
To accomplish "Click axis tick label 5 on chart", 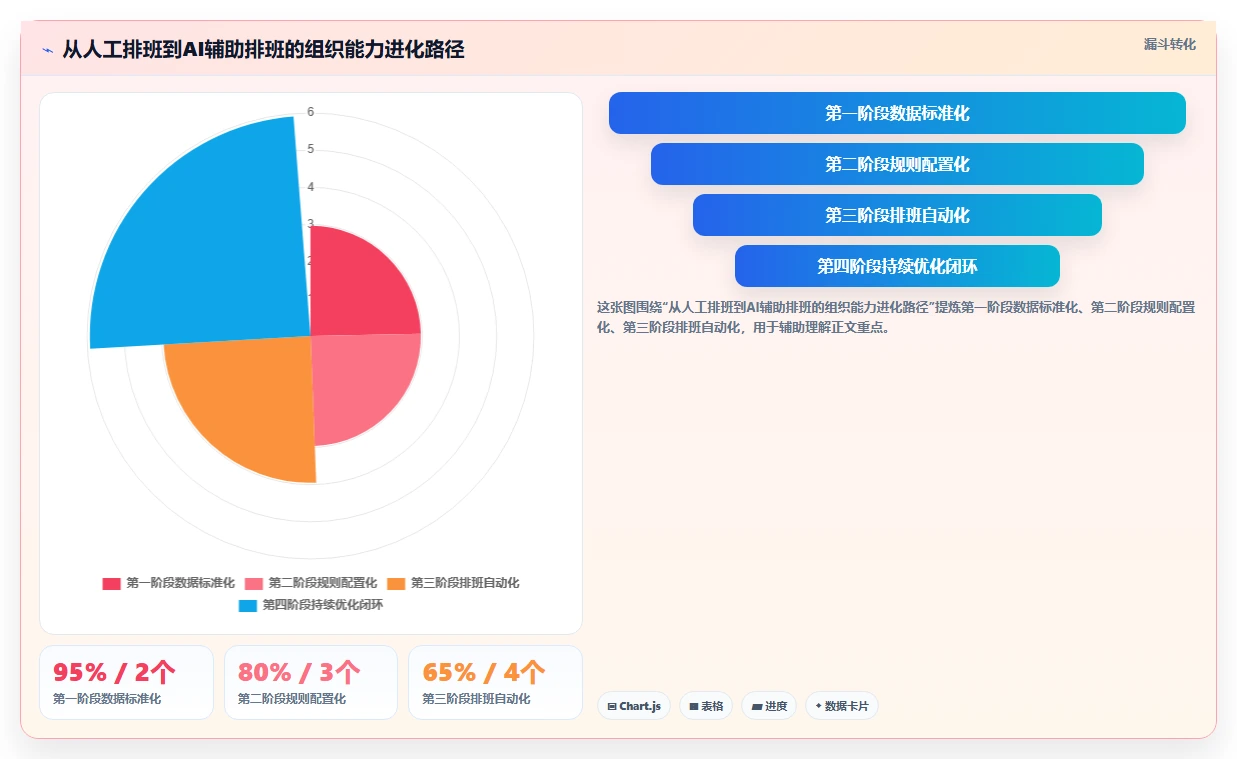I will pos(311,149).
